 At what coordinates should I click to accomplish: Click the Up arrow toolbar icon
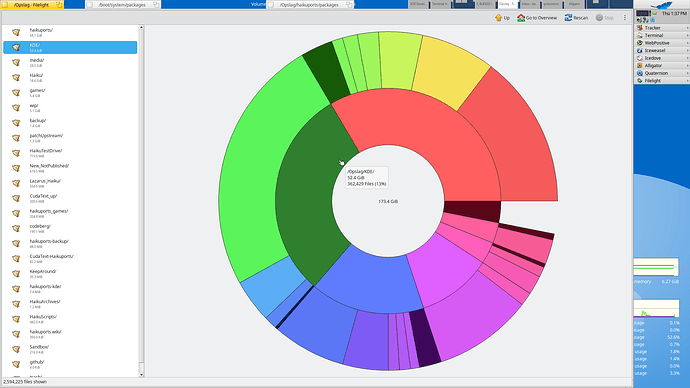pyautogui.click(x=498, y=18)
